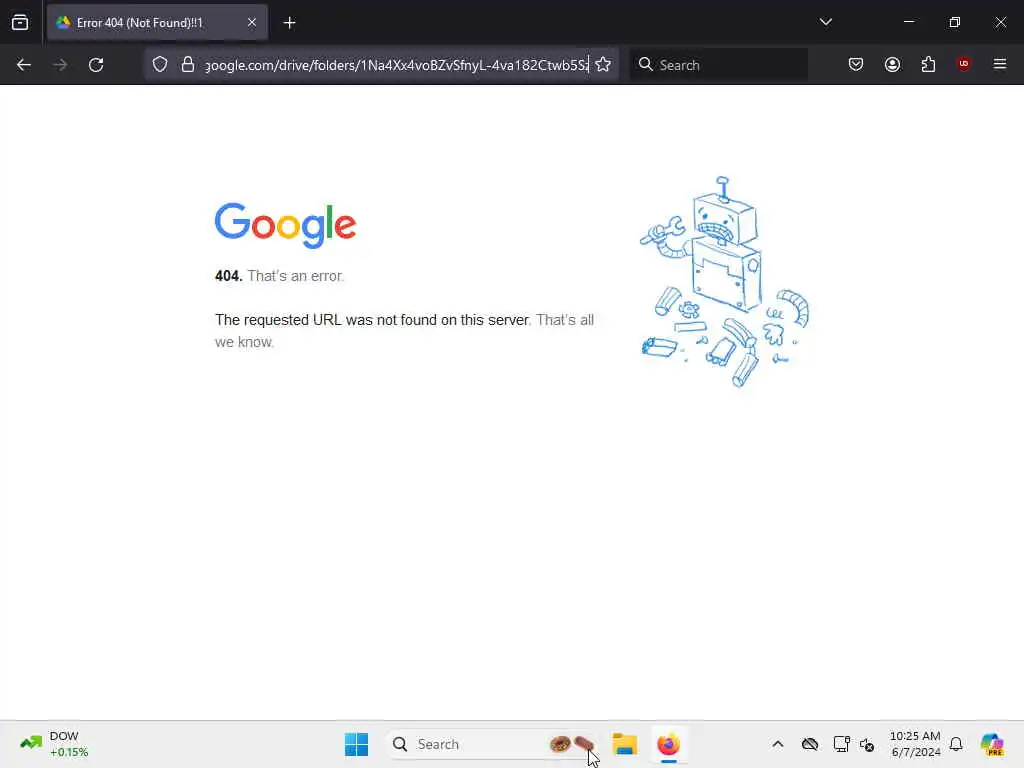The height and width of the screenshot is (768, 1024).
Task: Open the Firefox account icon
Action: click(892, 64)
